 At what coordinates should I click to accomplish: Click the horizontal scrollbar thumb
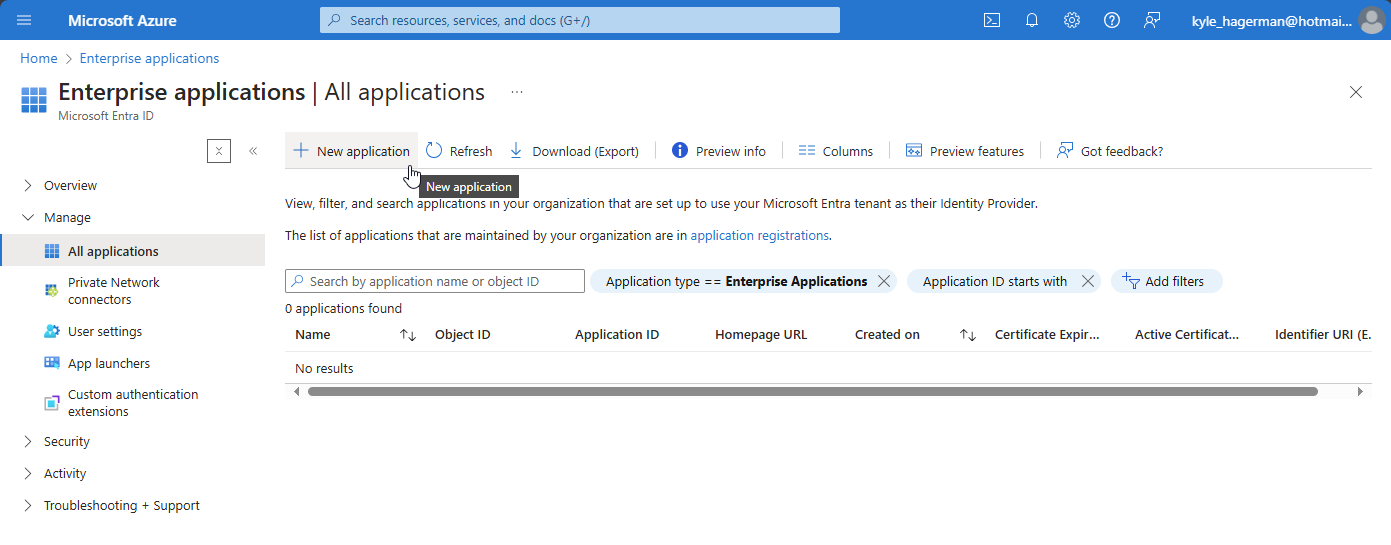(813, 392)
